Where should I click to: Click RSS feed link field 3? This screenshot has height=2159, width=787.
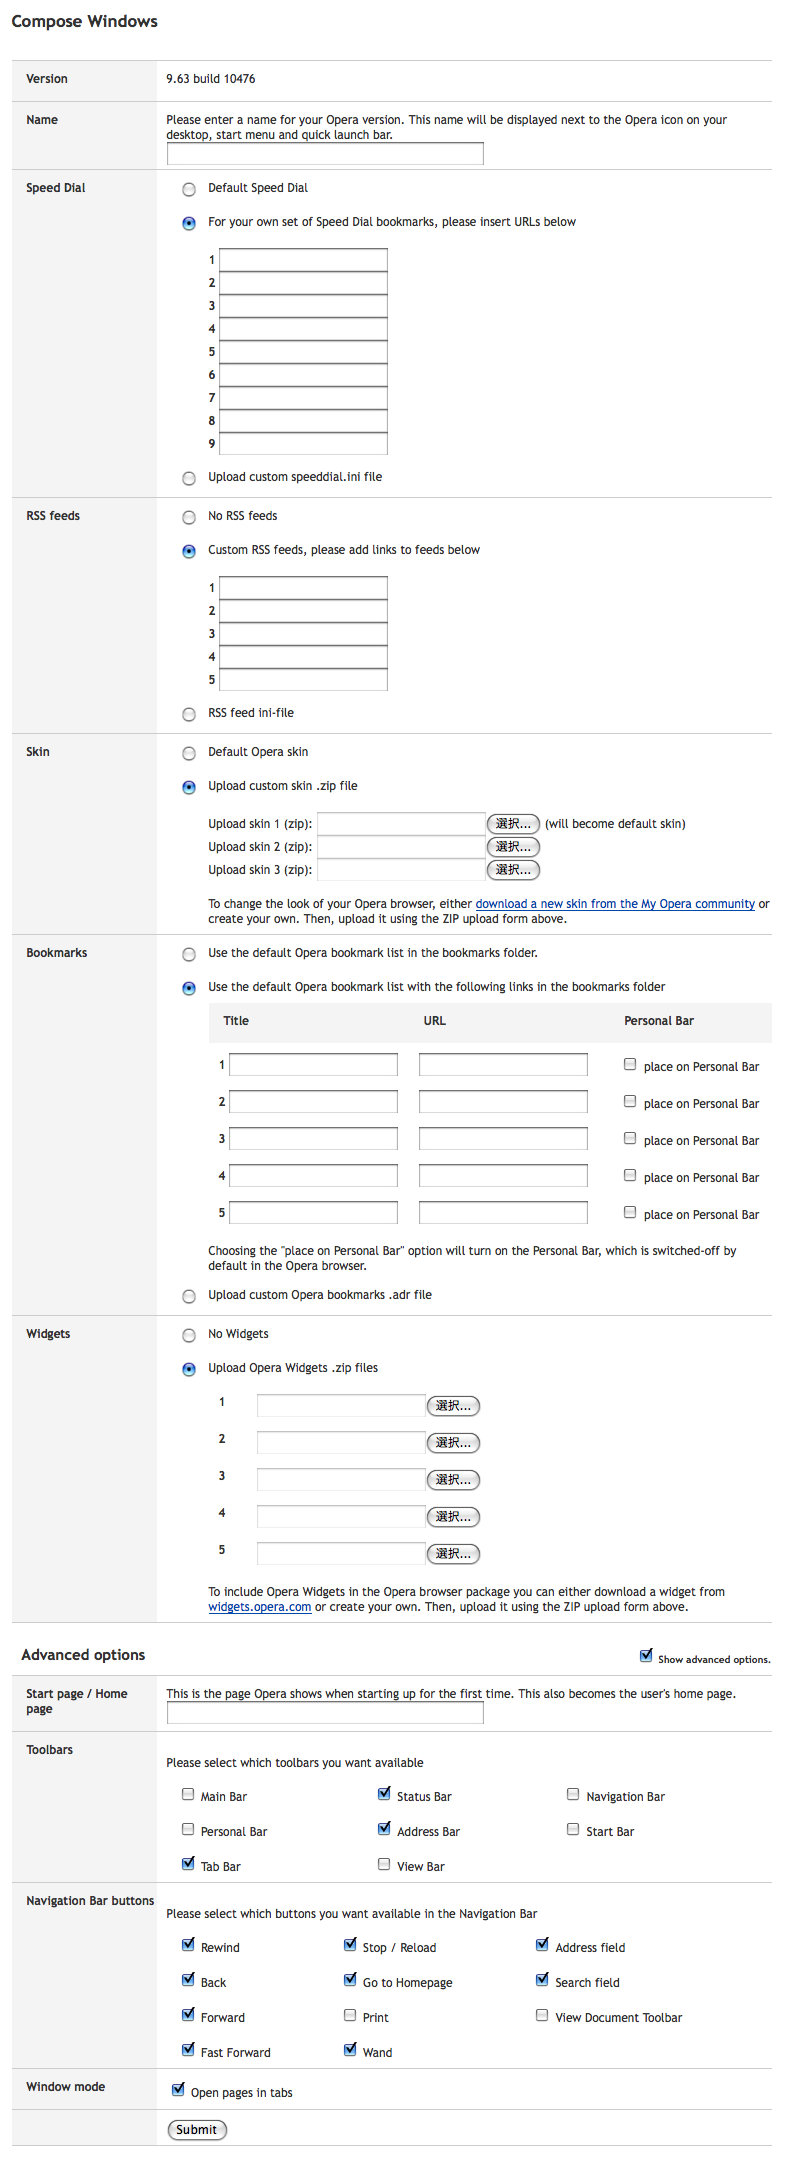[303, 634]
